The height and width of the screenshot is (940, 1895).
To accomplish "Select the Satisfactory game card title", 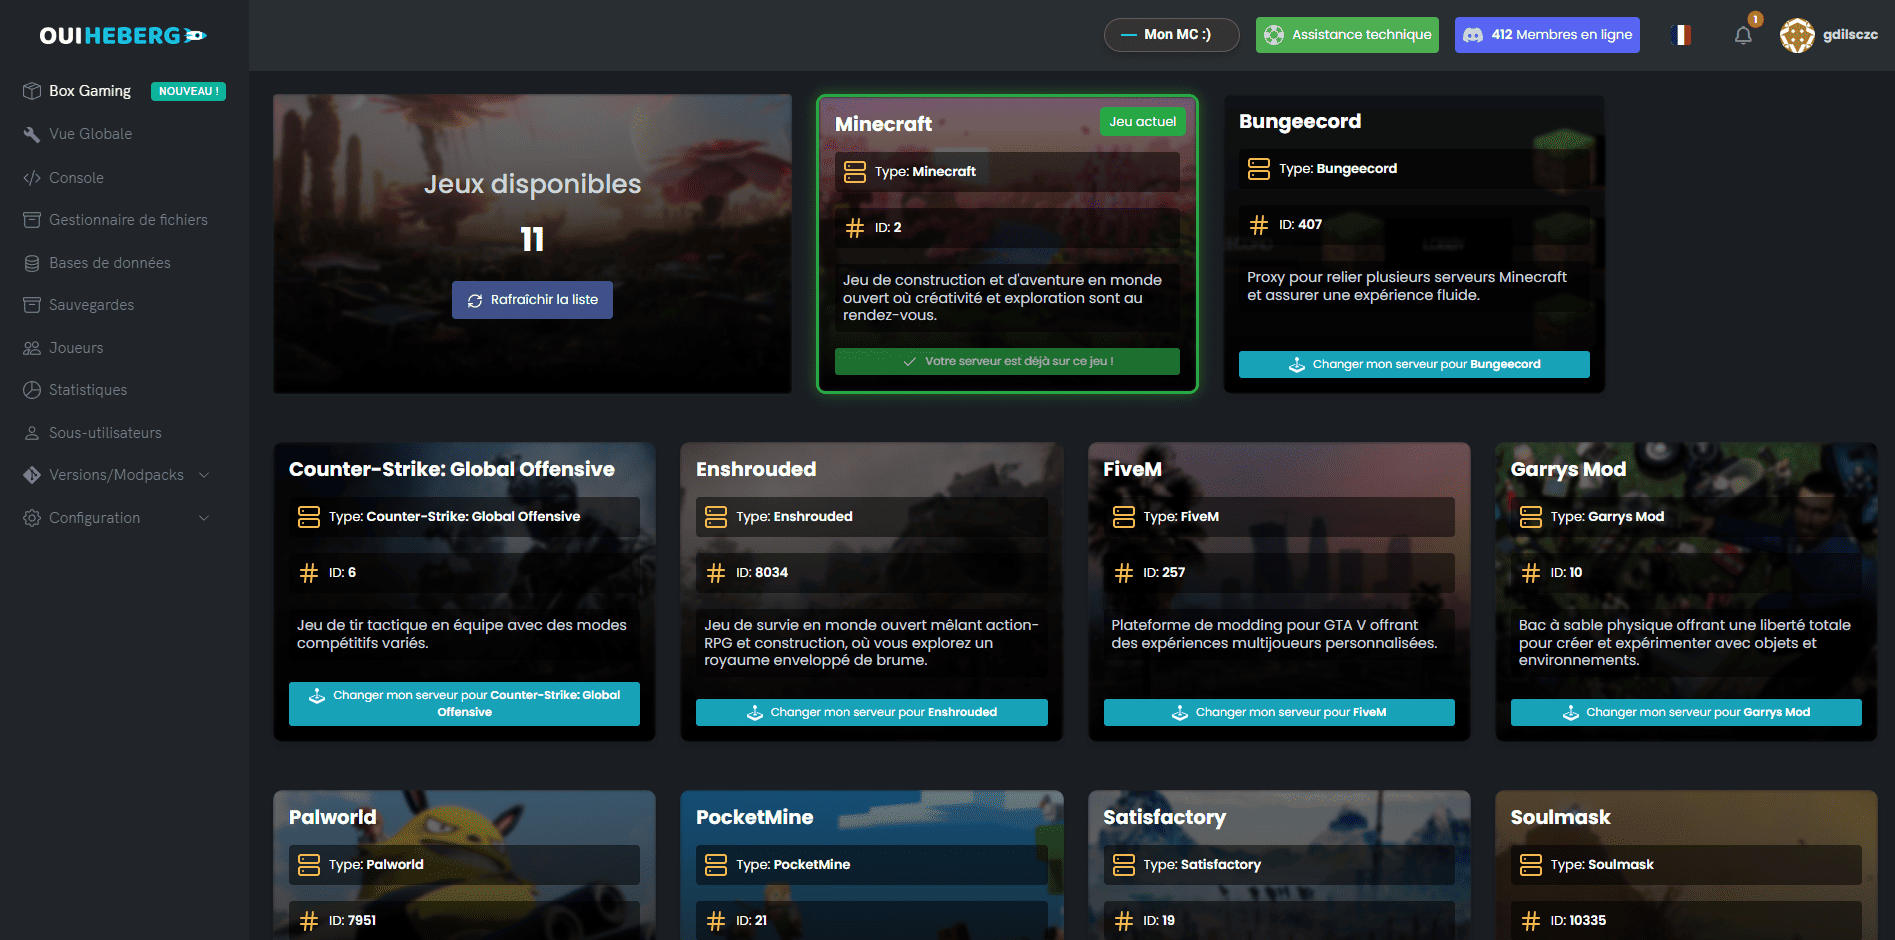I will click(x=1164, y=817).
